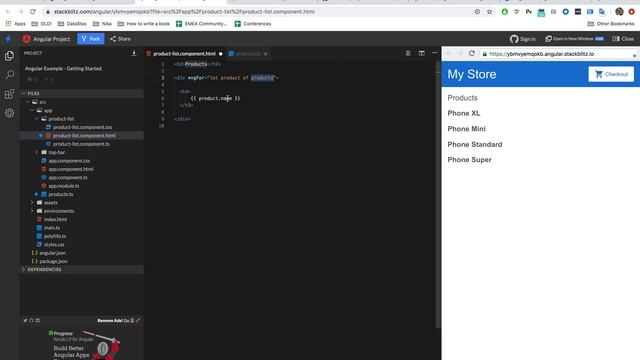Image resolution: width=640 pixels, height=360 pixels.
Task: Click Phone XL product heading in preview
Action: (x=464, y=113)
